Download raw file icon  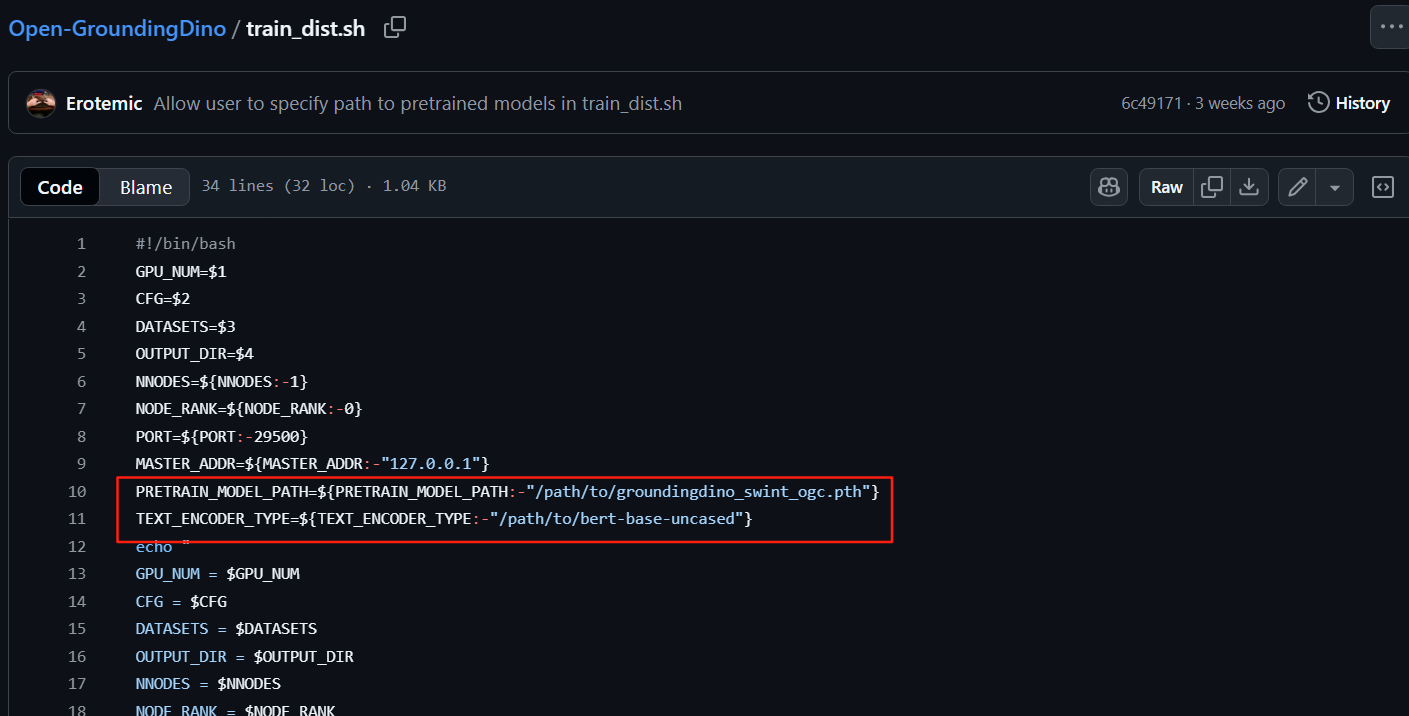click(x=1248, y=187)
